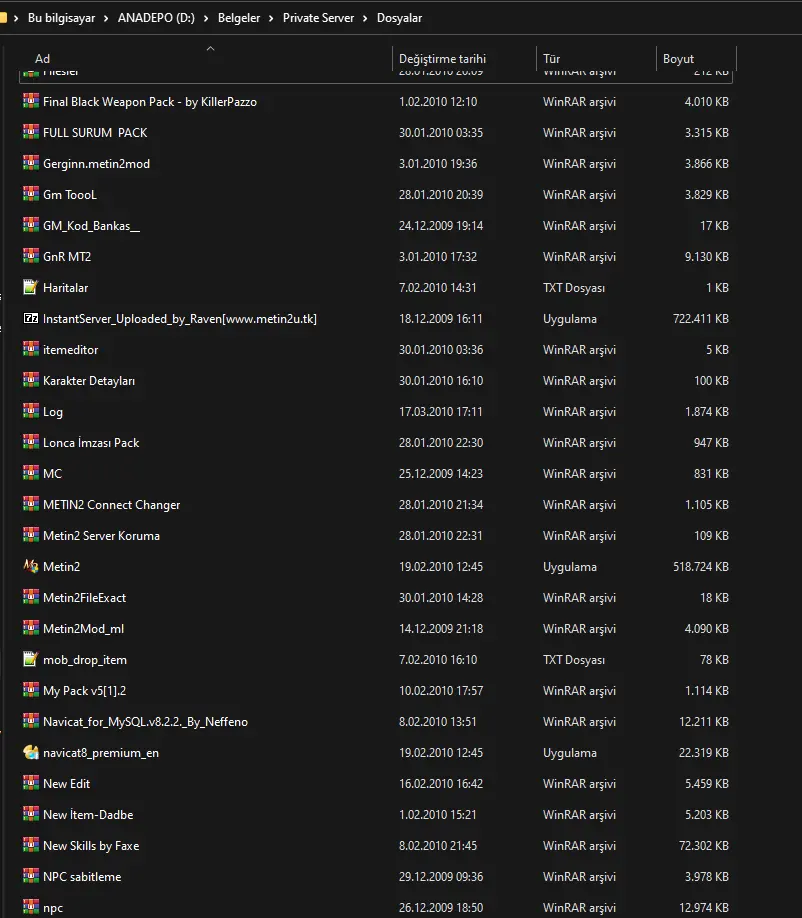Select the file name 'METIN2 Connect Changer'
Screen dimensions: 802x918
point(111,505)
